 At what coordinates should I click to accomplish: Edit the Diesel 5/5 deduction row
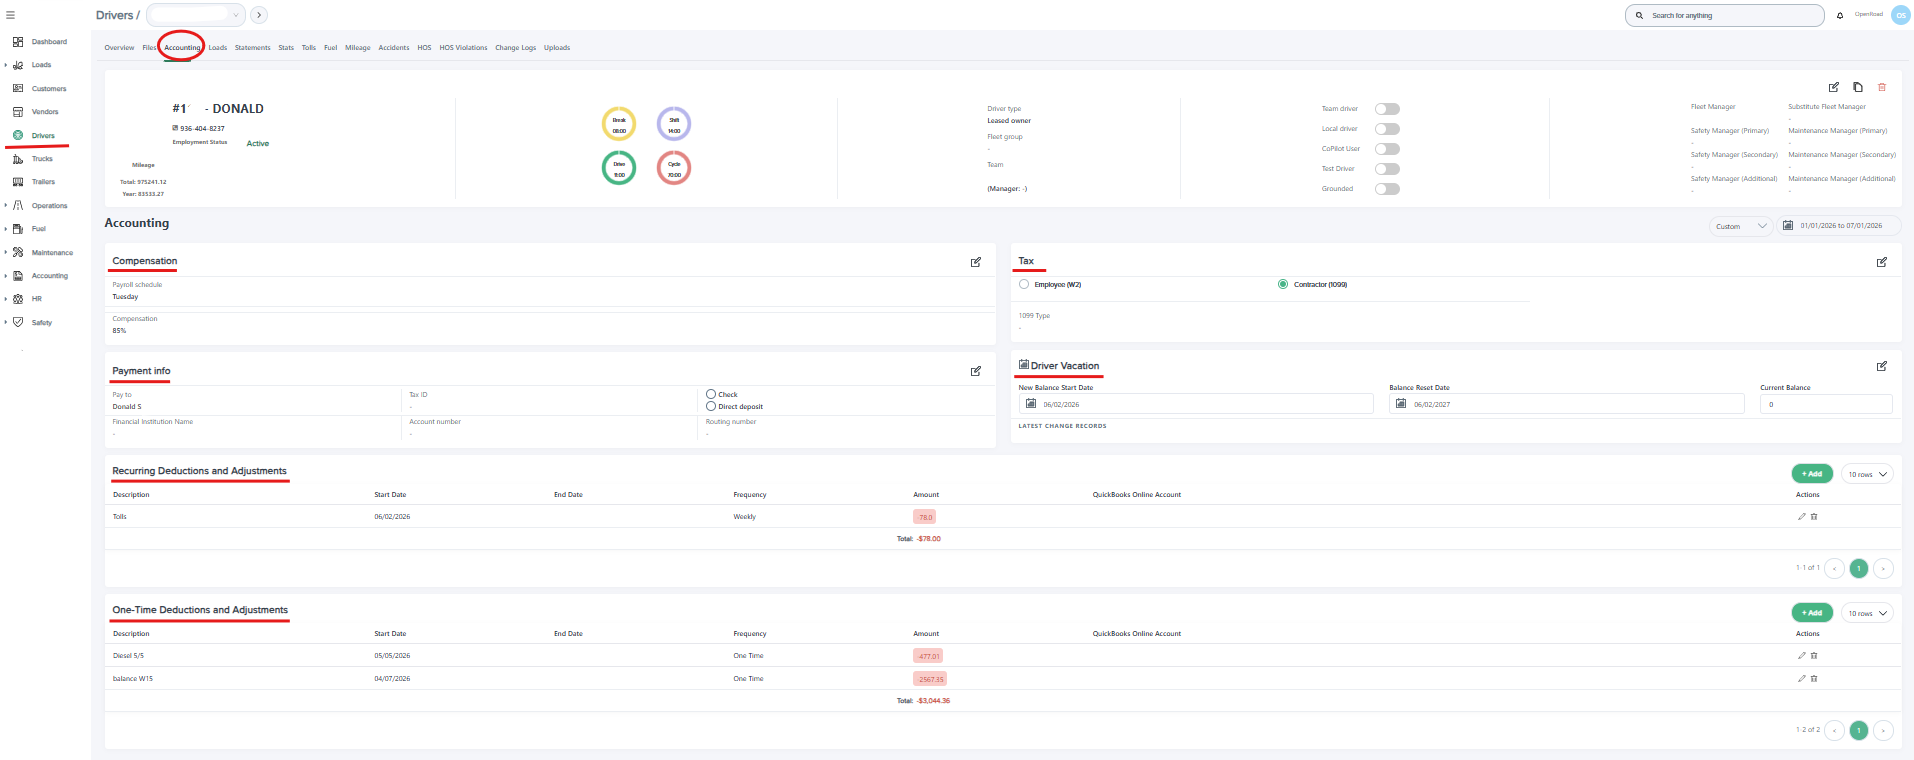(x=1802, y=656)
